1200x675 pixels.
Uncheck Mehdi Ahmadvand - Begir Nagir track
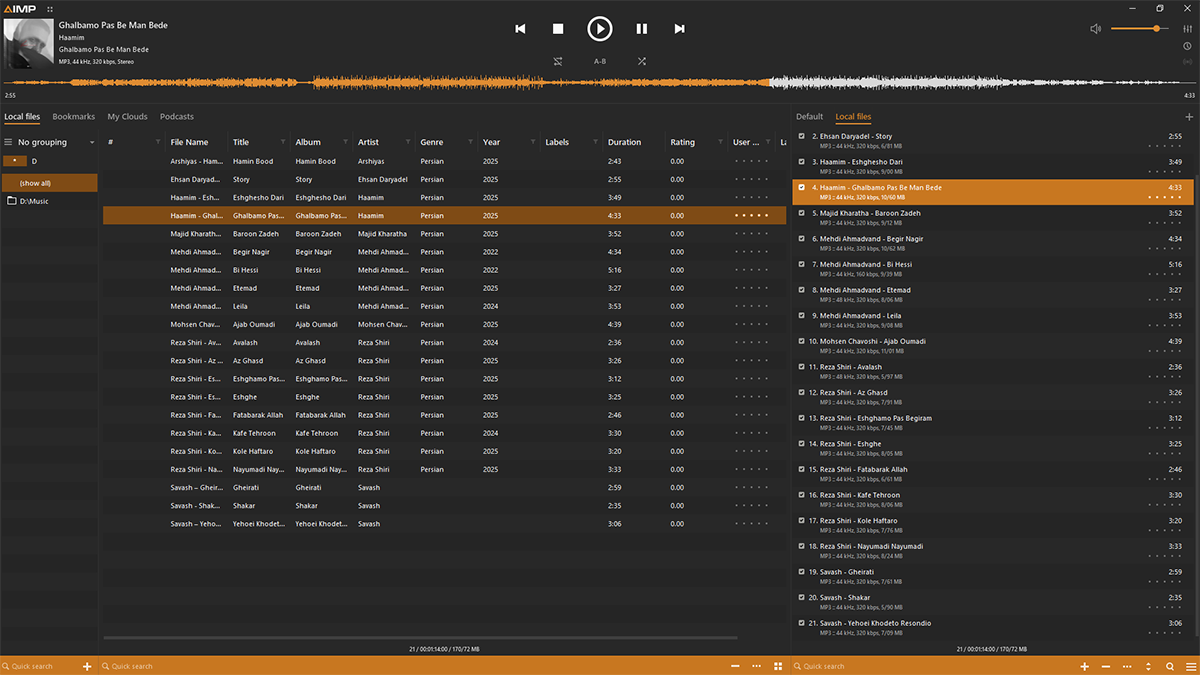[802, 238]
